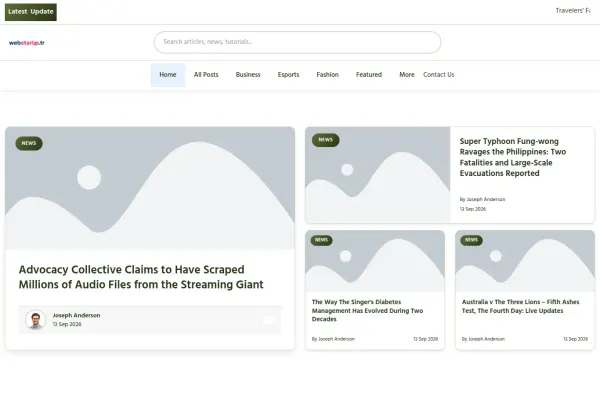This screenshot has height=395, width=600.
Task: Click author byline under Super Typhoon headline
Action: [483, 199]
